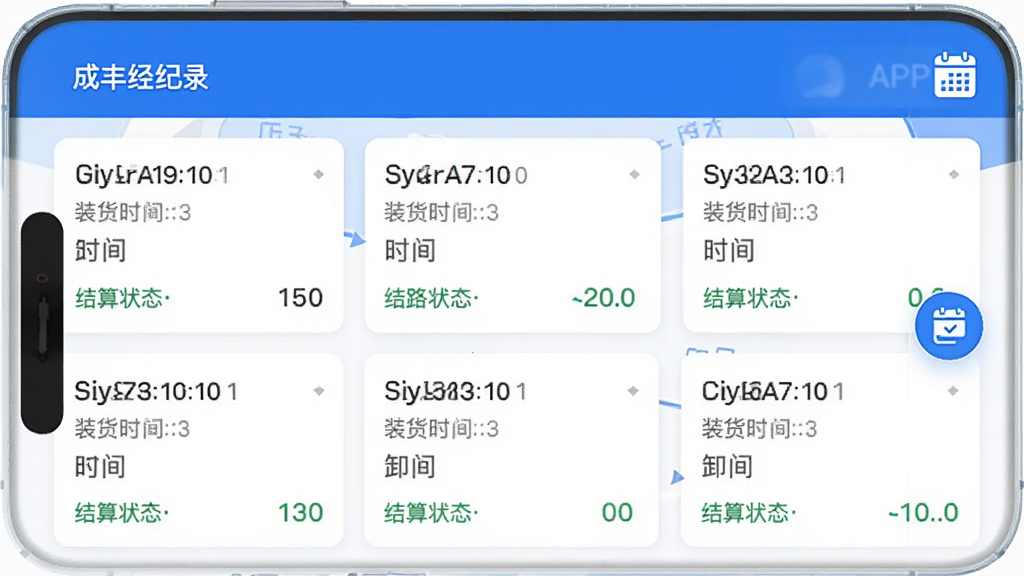Viewport: 1024px width, 576px height.
Task: Tap 结算状态 on CiyL6A7 card
Action: pos(749,513)
